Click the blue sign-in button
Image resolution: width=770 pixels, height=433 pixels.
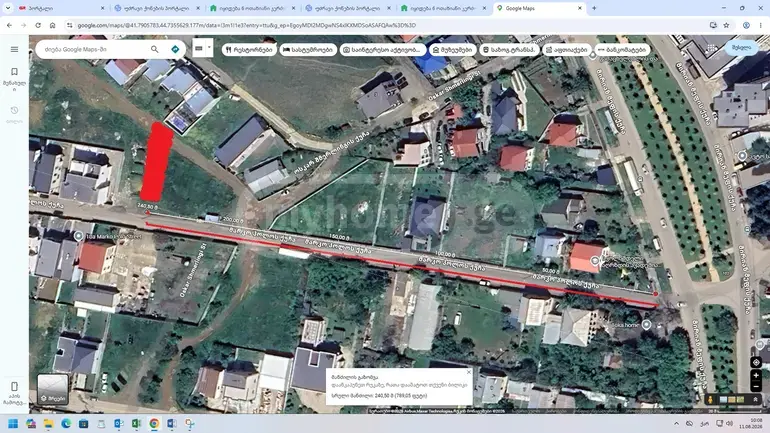coord(742,48)
